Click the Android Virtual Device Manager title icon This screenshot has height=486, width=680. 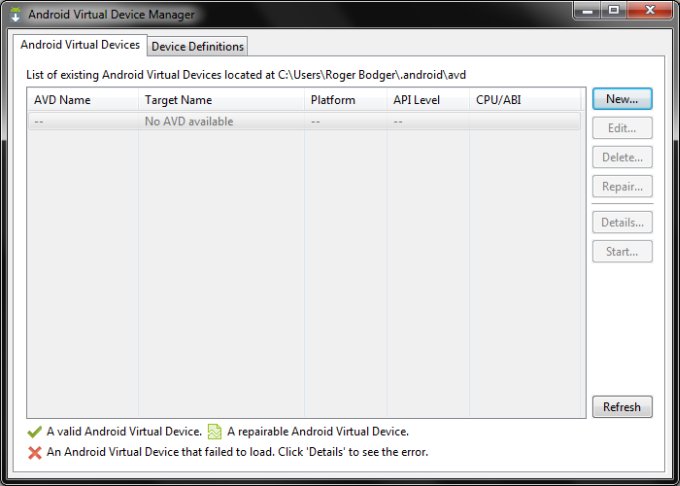[16, 14]
